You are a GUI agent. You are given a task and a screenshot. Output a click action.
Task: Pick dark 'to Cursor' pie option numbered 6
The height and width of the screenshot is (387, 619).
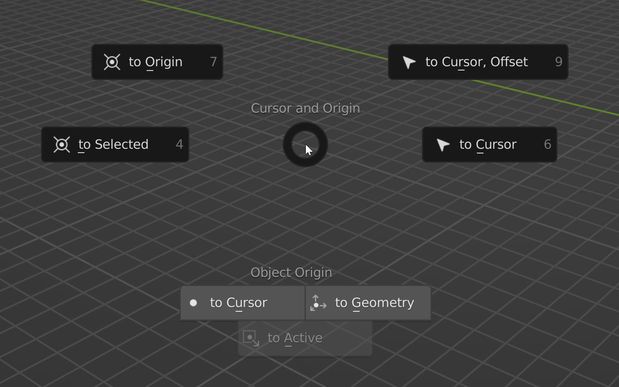pos(490,145)
